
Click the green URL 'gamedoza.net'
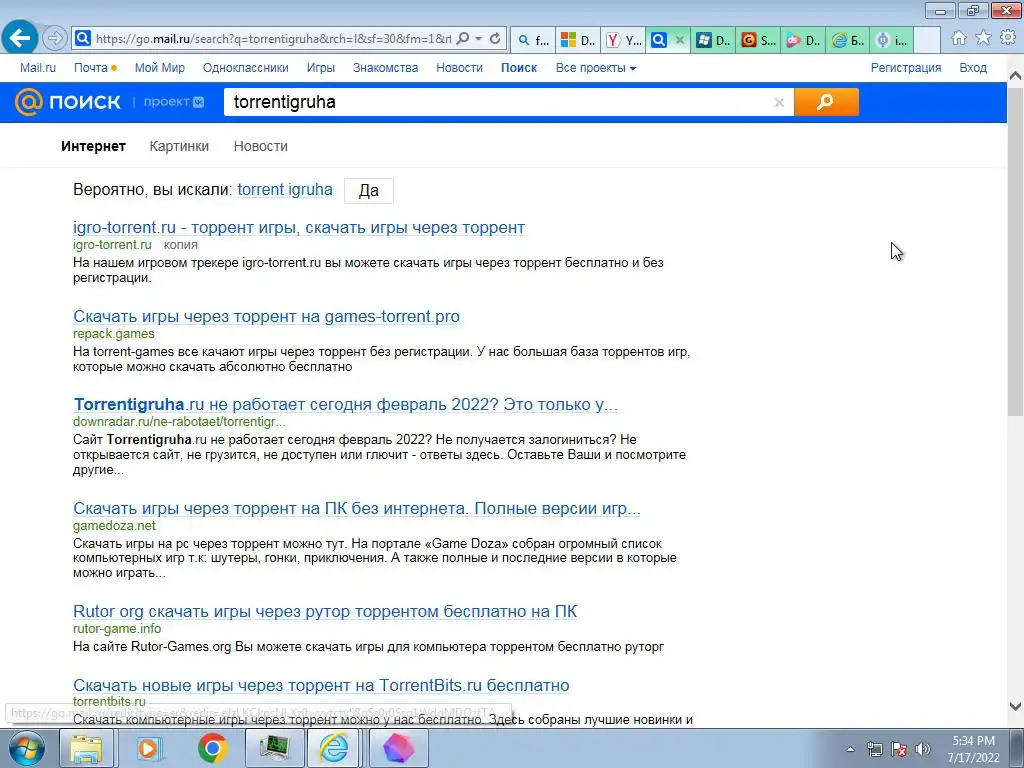point(114,526)
